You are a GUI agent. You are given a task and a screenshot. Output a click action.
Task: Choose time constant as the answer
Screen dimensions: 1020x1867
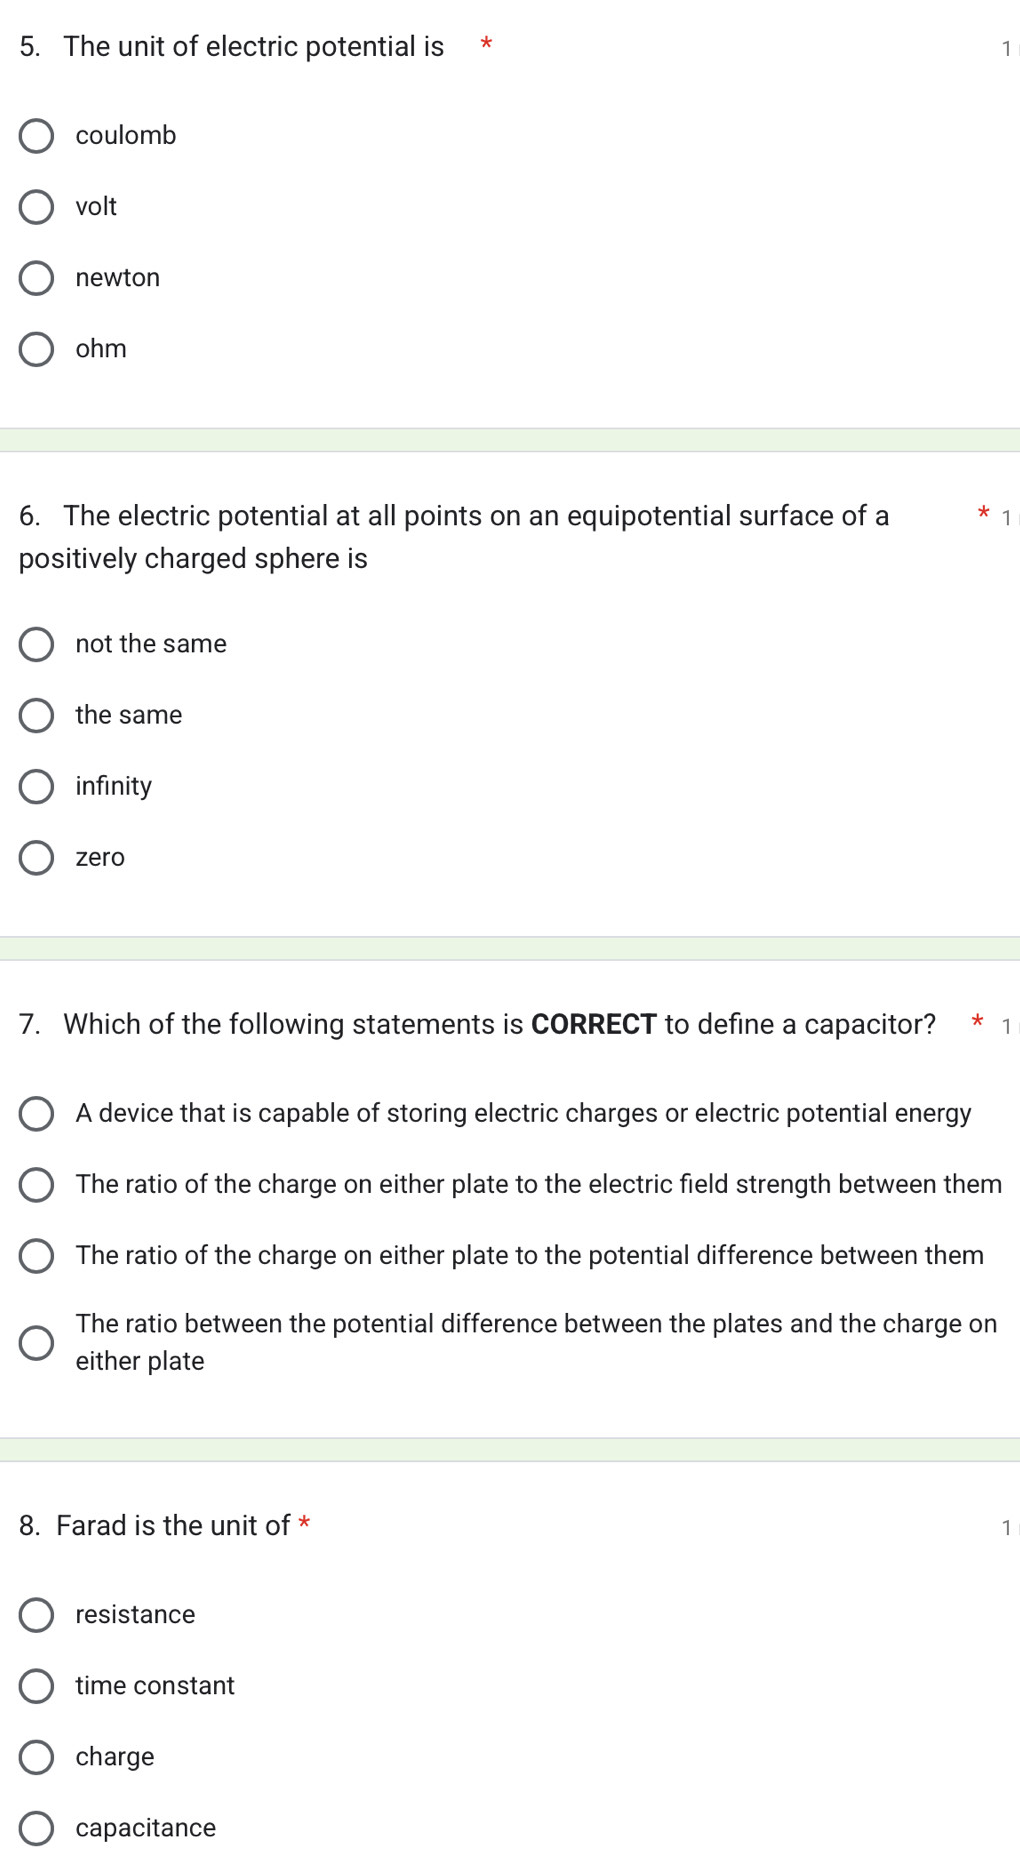37,1685
